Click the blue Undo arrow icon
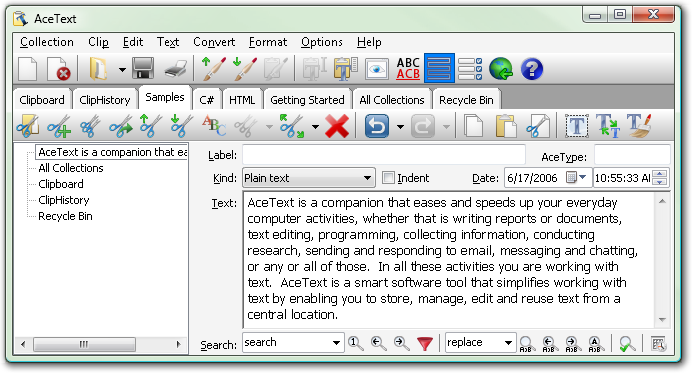This screenshot has height=373, width=692. pyautogui.click(x=376, y=127)
